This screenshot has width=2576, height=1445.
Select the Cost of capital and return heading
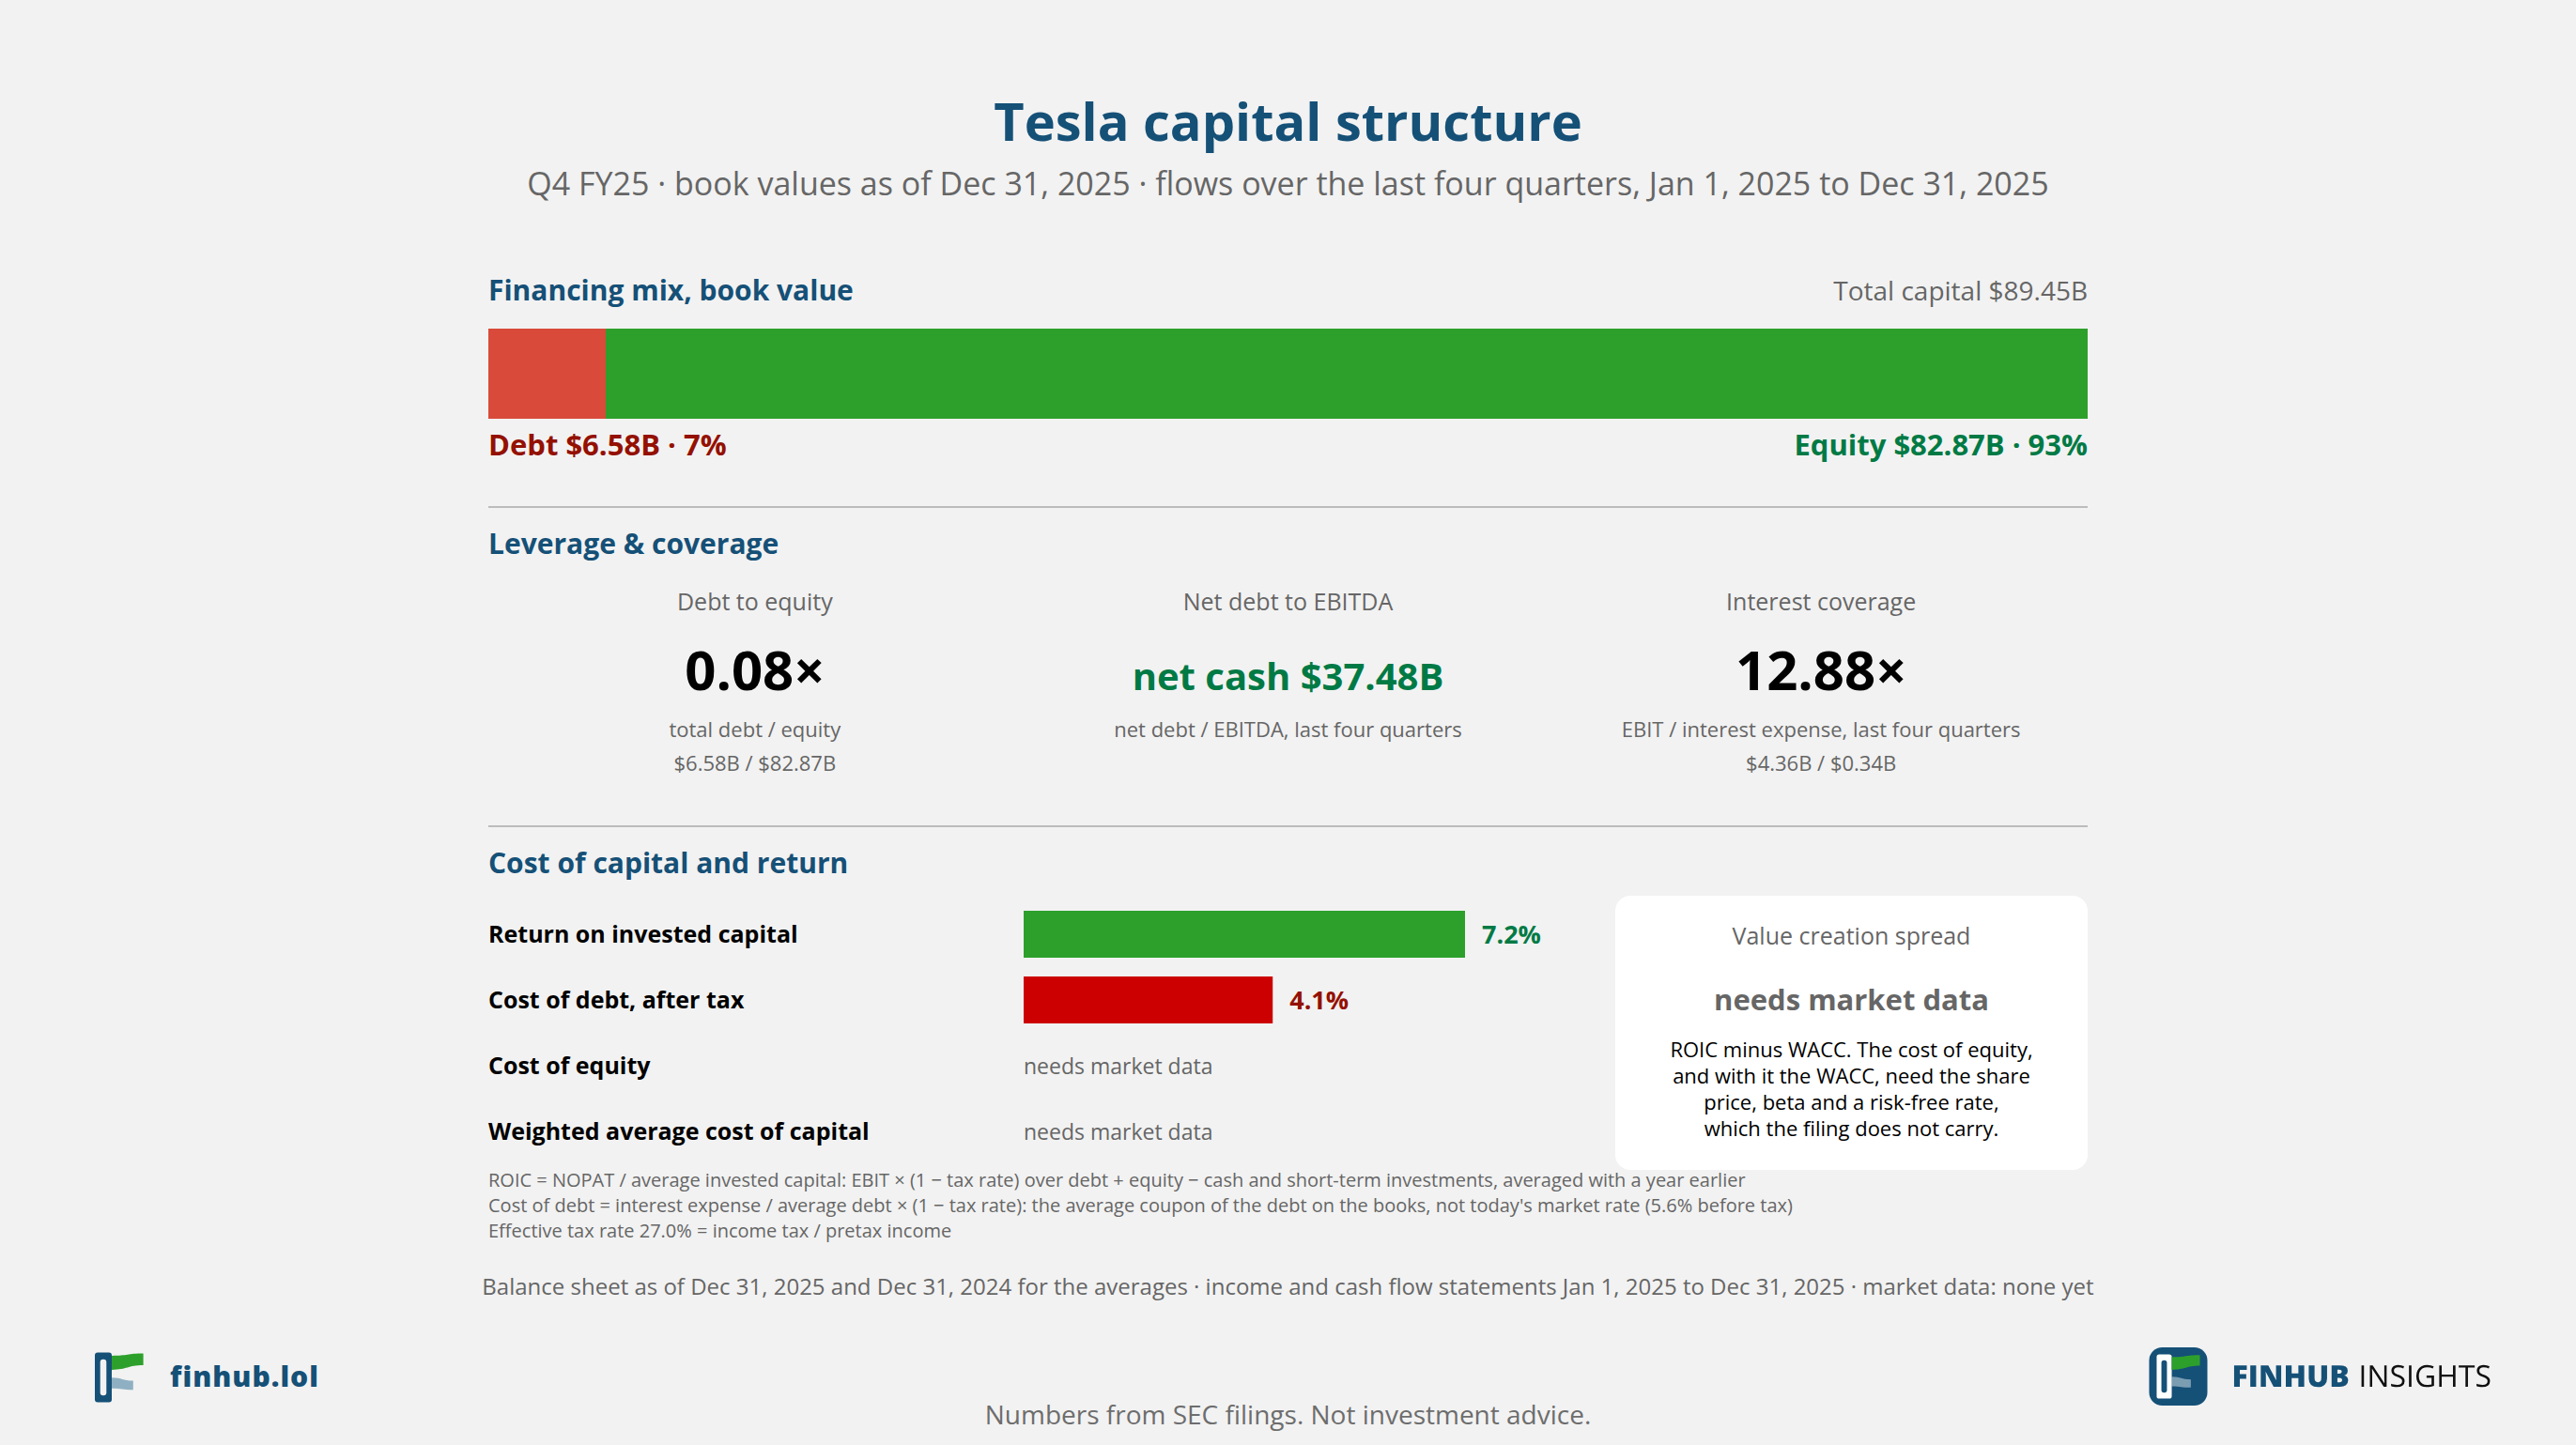point(668,863)
